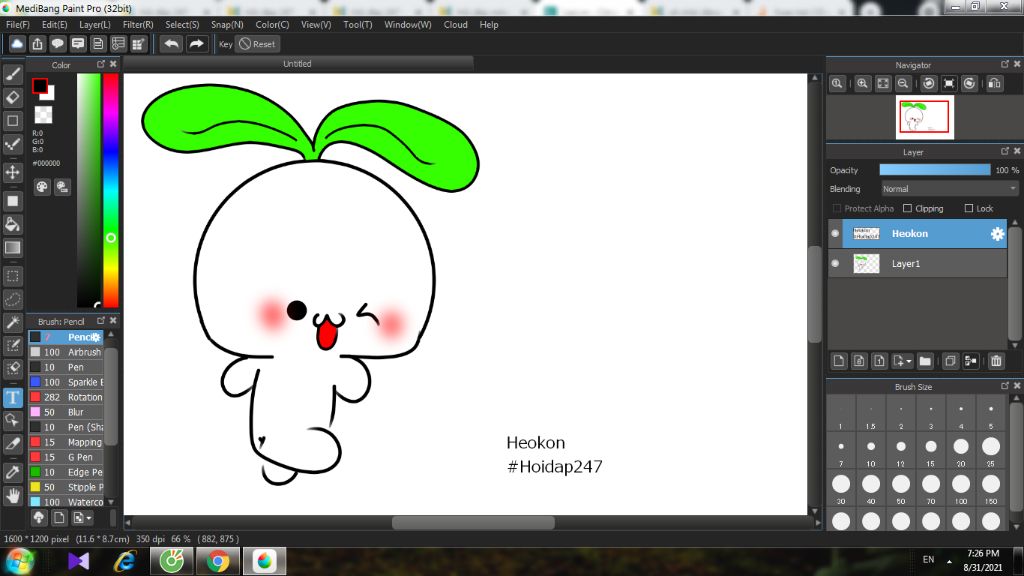Toggle the Lock checkbox

[968, 208]
